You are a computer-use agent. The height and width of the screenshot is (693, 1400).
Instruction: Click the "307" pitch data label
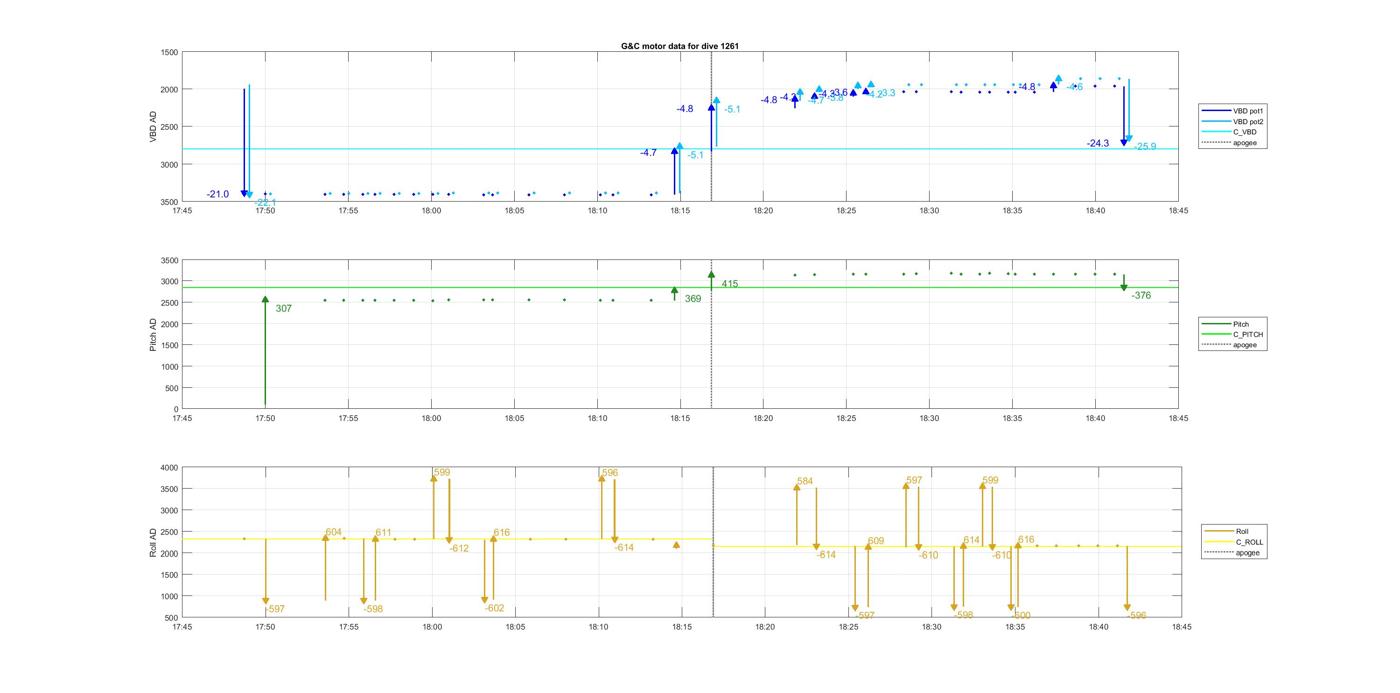pos(284,309)
